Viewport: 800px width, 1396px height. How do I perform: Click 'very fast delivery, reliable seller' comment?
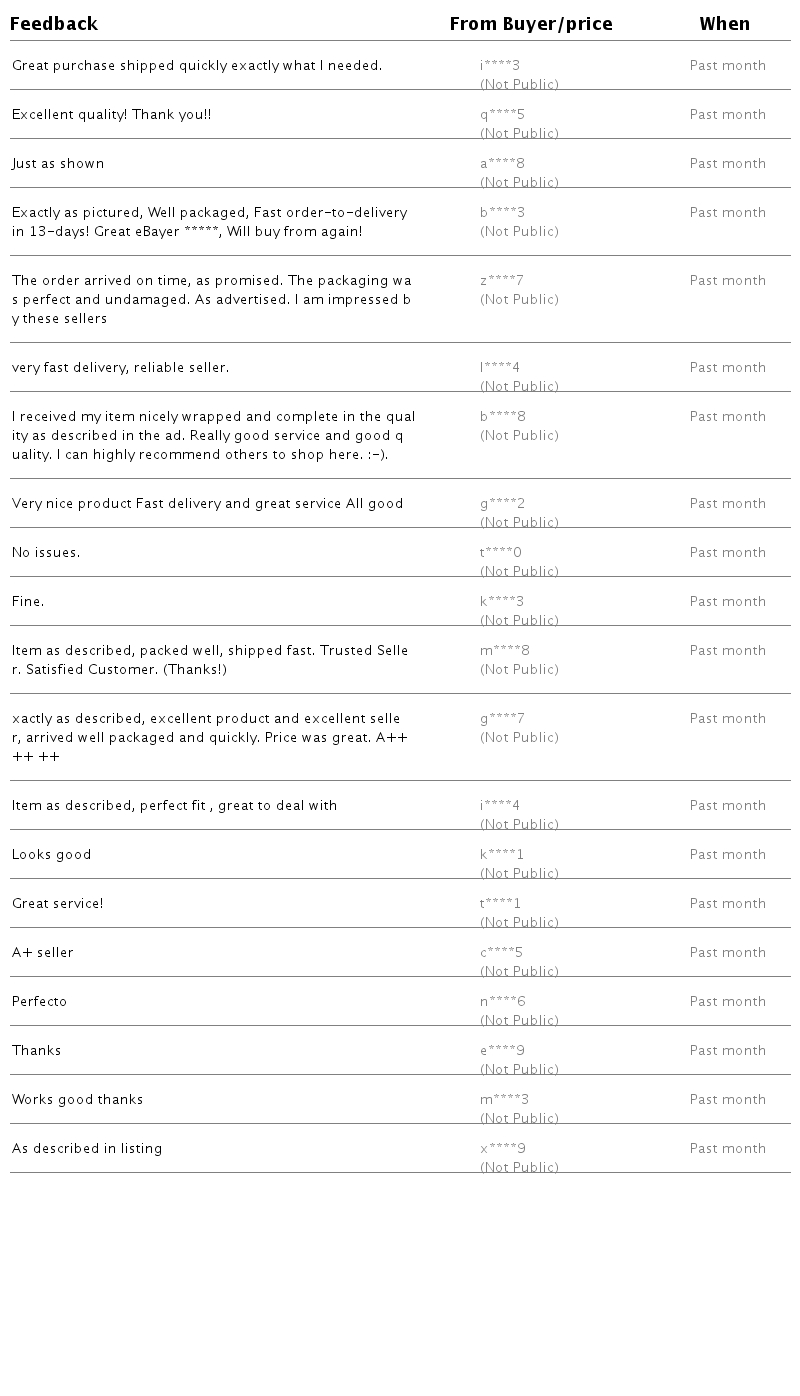120,368
